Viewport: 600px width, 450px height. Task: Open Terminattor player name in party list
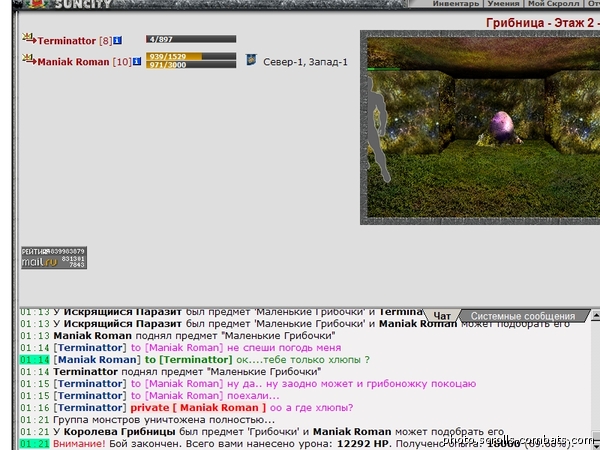(x=67, y=41)
